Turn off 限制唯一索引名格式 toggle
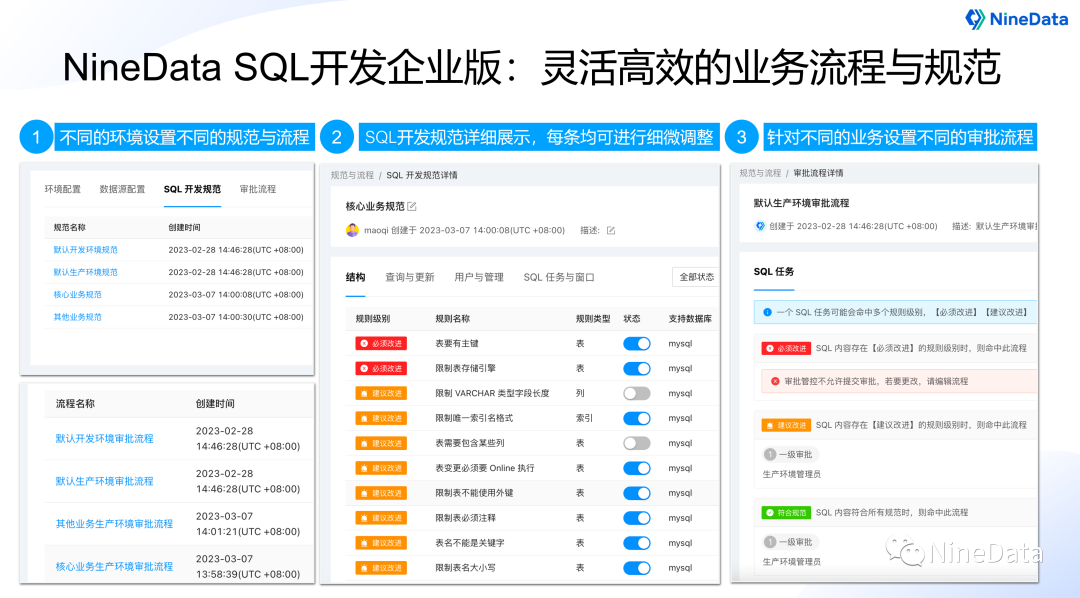The height and width of the screenshot is (598, 1080). coord(636,418)
